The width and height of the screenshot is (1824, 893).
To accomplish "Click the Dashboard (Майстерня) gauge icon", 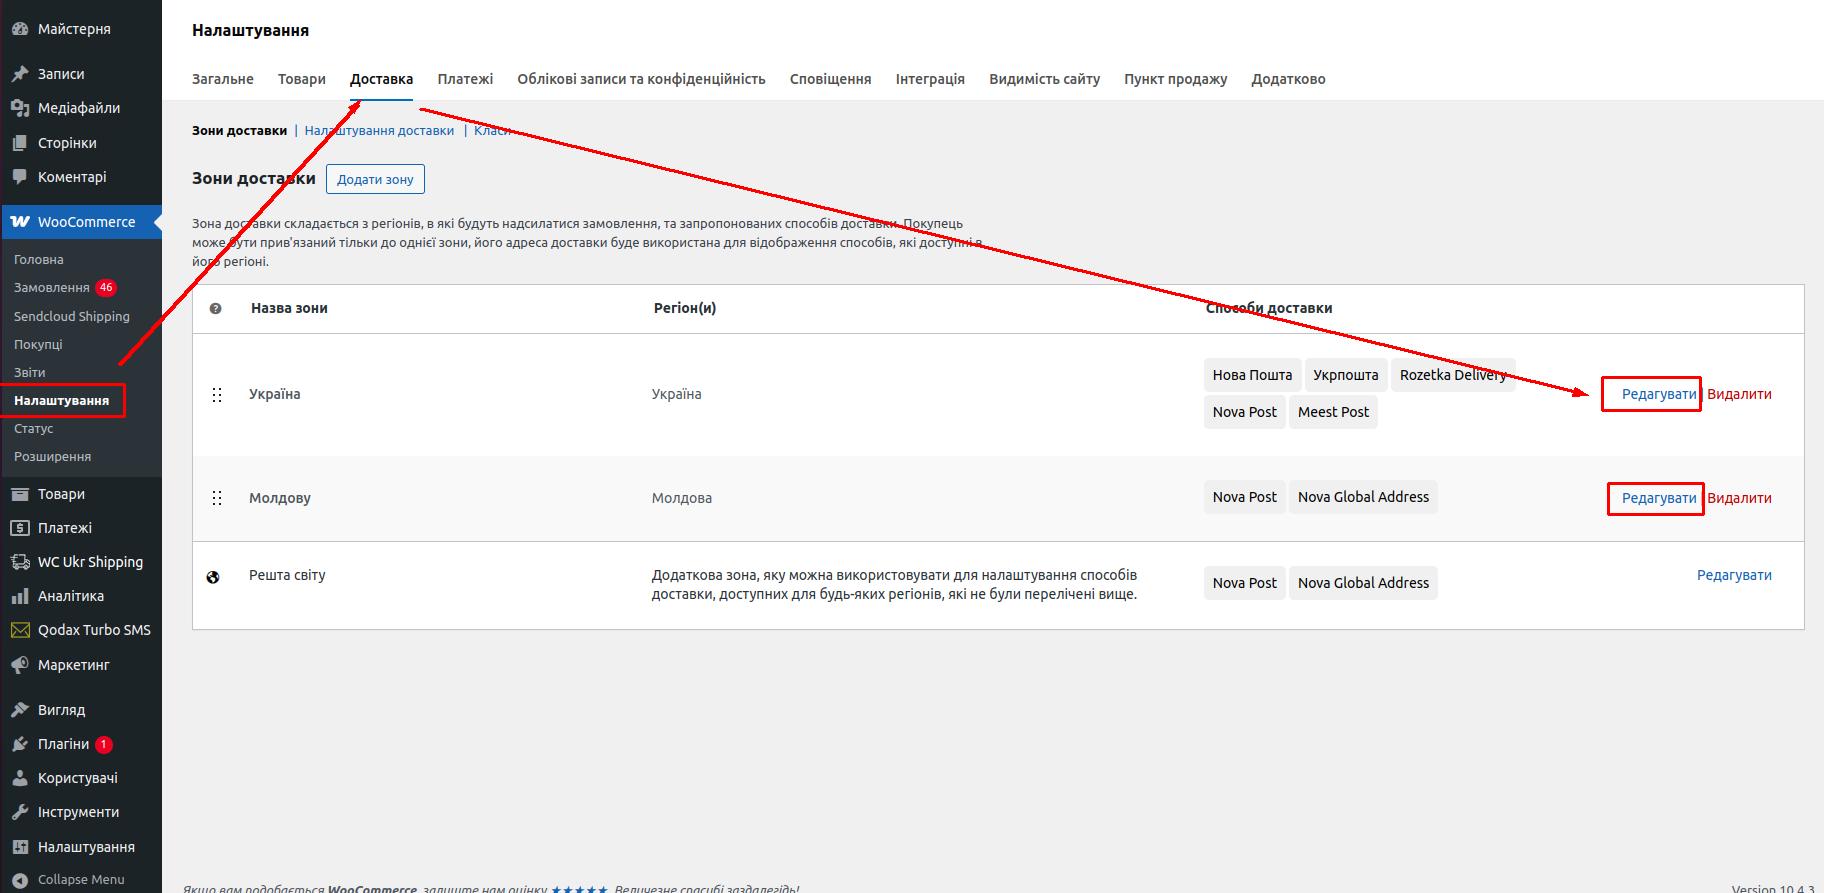I will pyautogui.click(x=20, y=29).
